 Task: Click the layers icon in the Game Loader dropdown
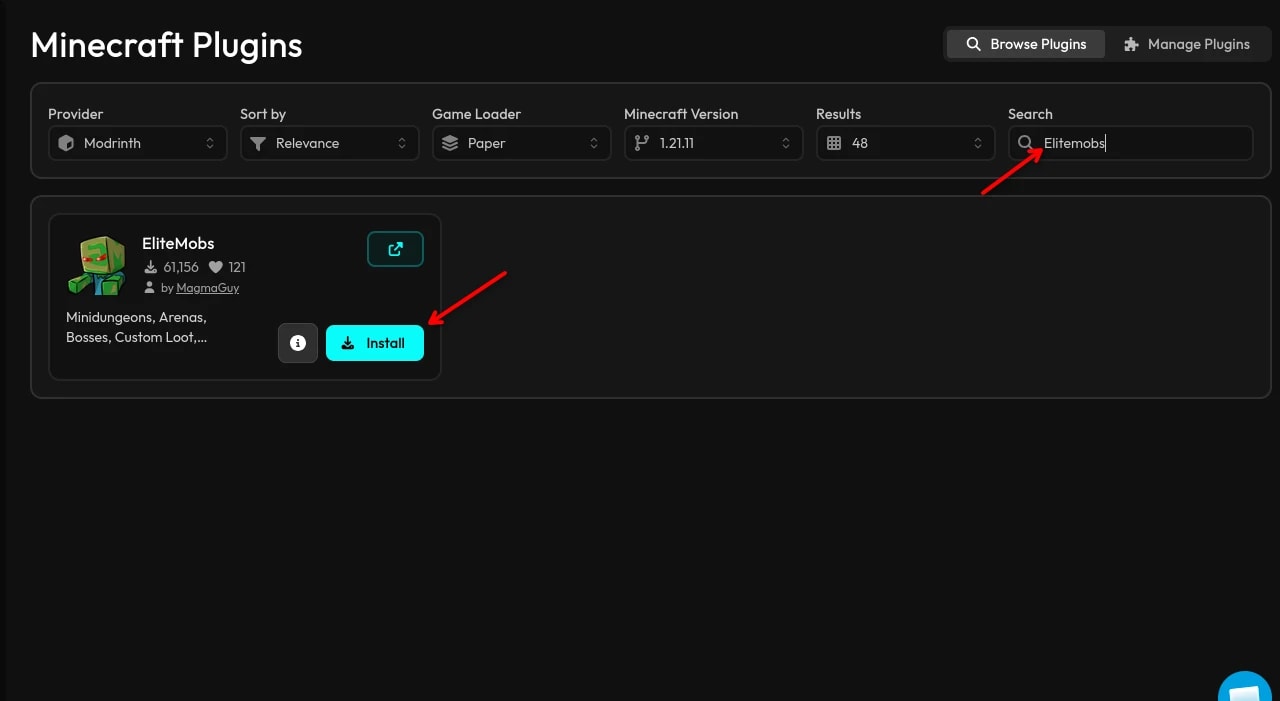(x=450, y=143)
